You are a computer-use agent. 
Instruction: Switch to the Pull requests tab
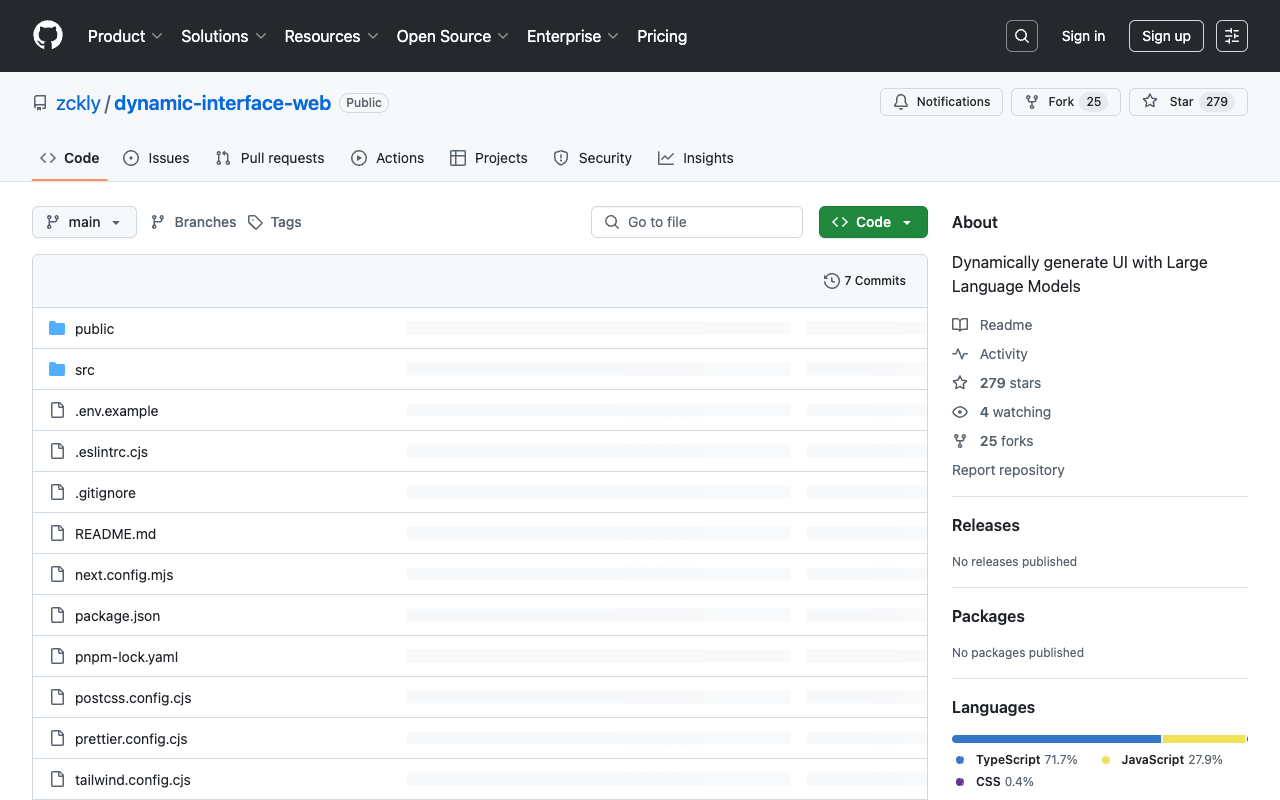pos(270,158)
